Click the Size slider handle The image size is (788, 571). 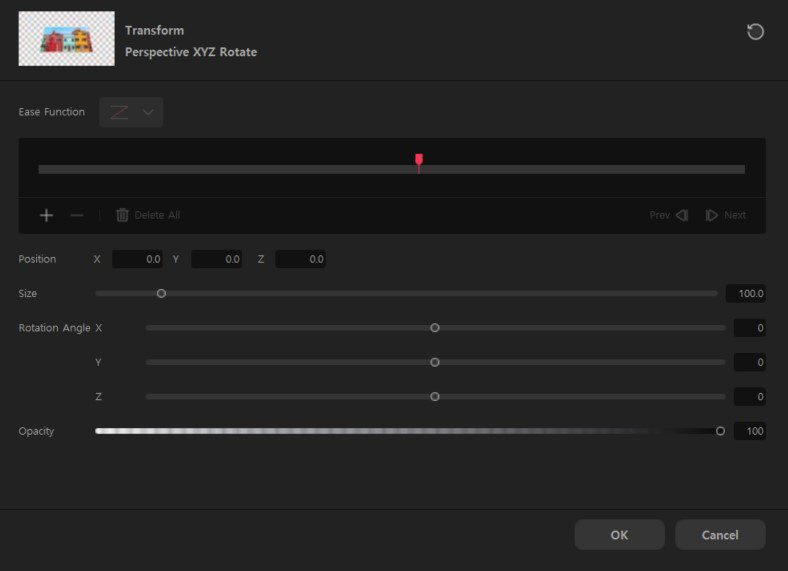click(161, 294)
